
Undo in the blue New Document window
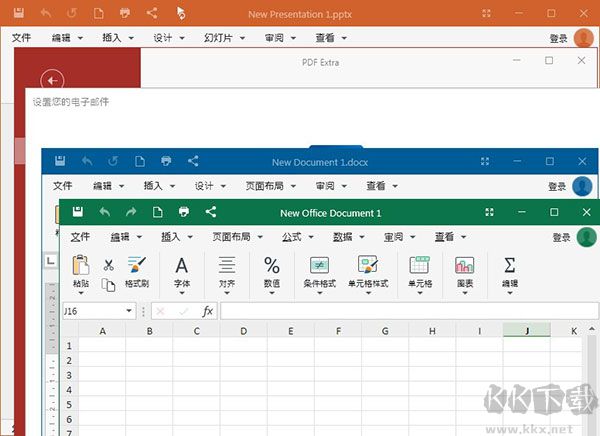coord(87,161)
